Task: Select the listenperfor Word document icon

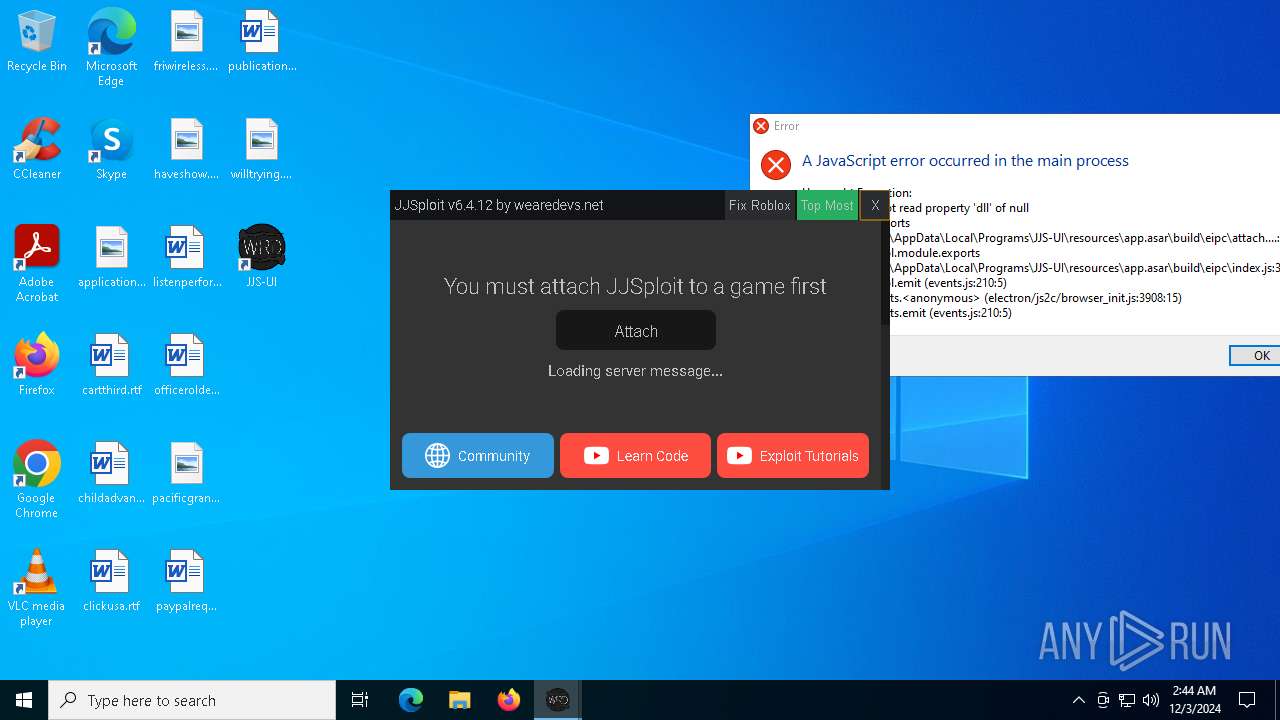Action: 186,258
